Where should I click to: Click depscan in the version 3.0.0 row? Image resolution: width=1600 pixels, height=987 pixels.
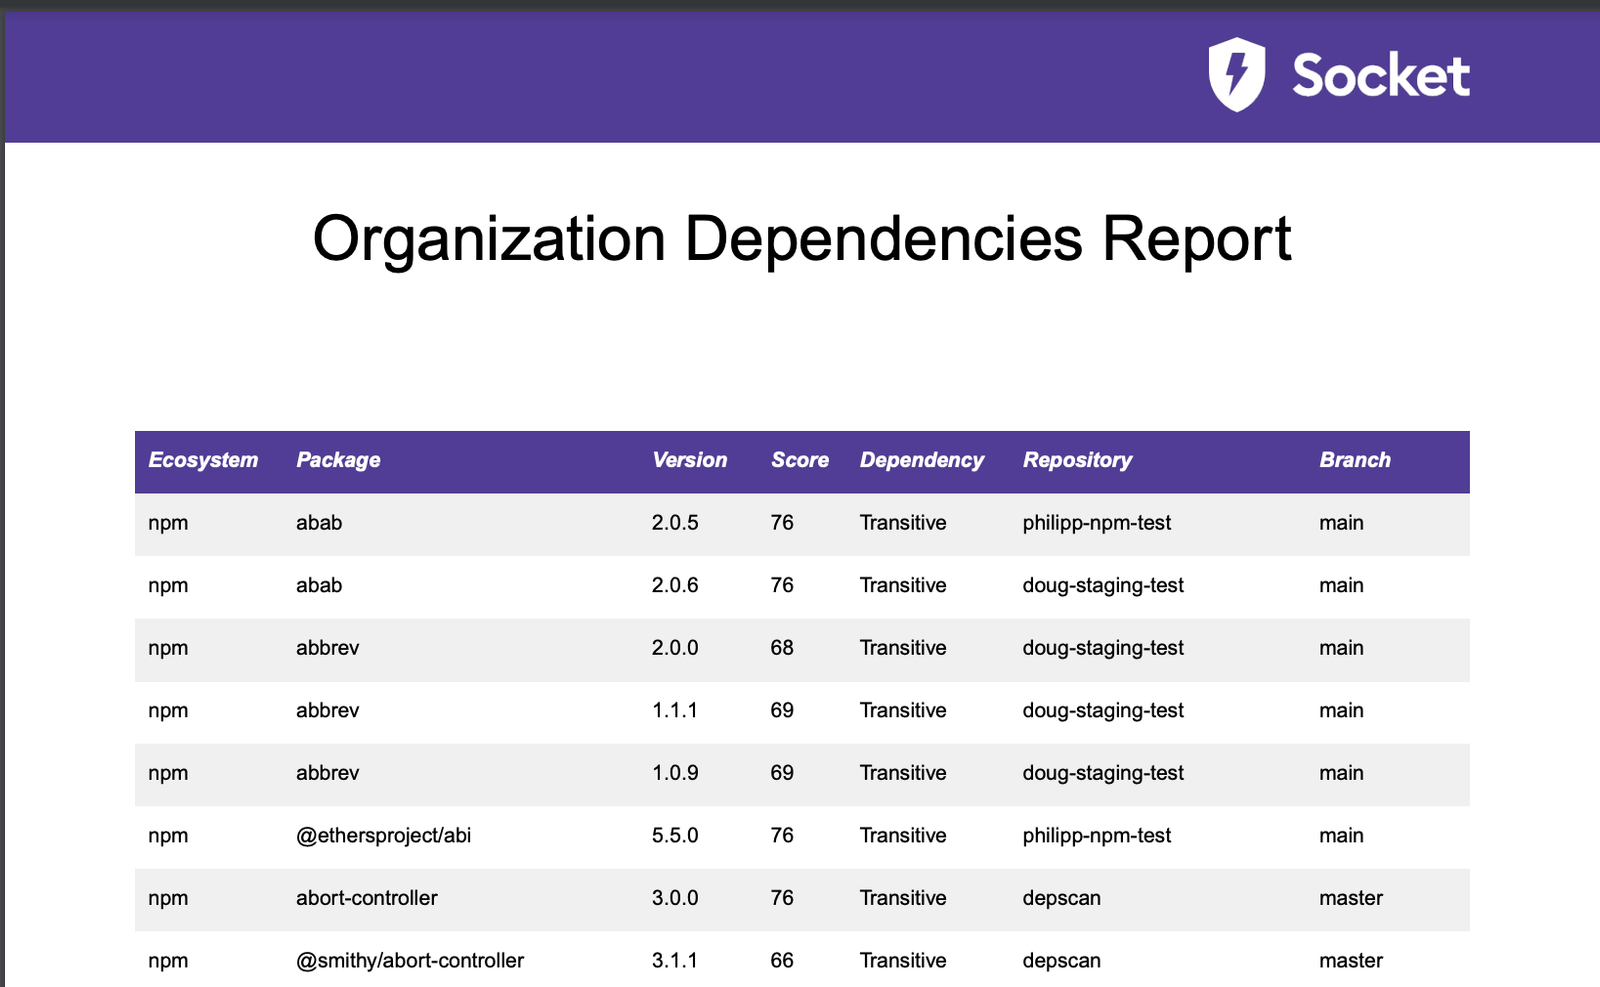point(1062,899)
